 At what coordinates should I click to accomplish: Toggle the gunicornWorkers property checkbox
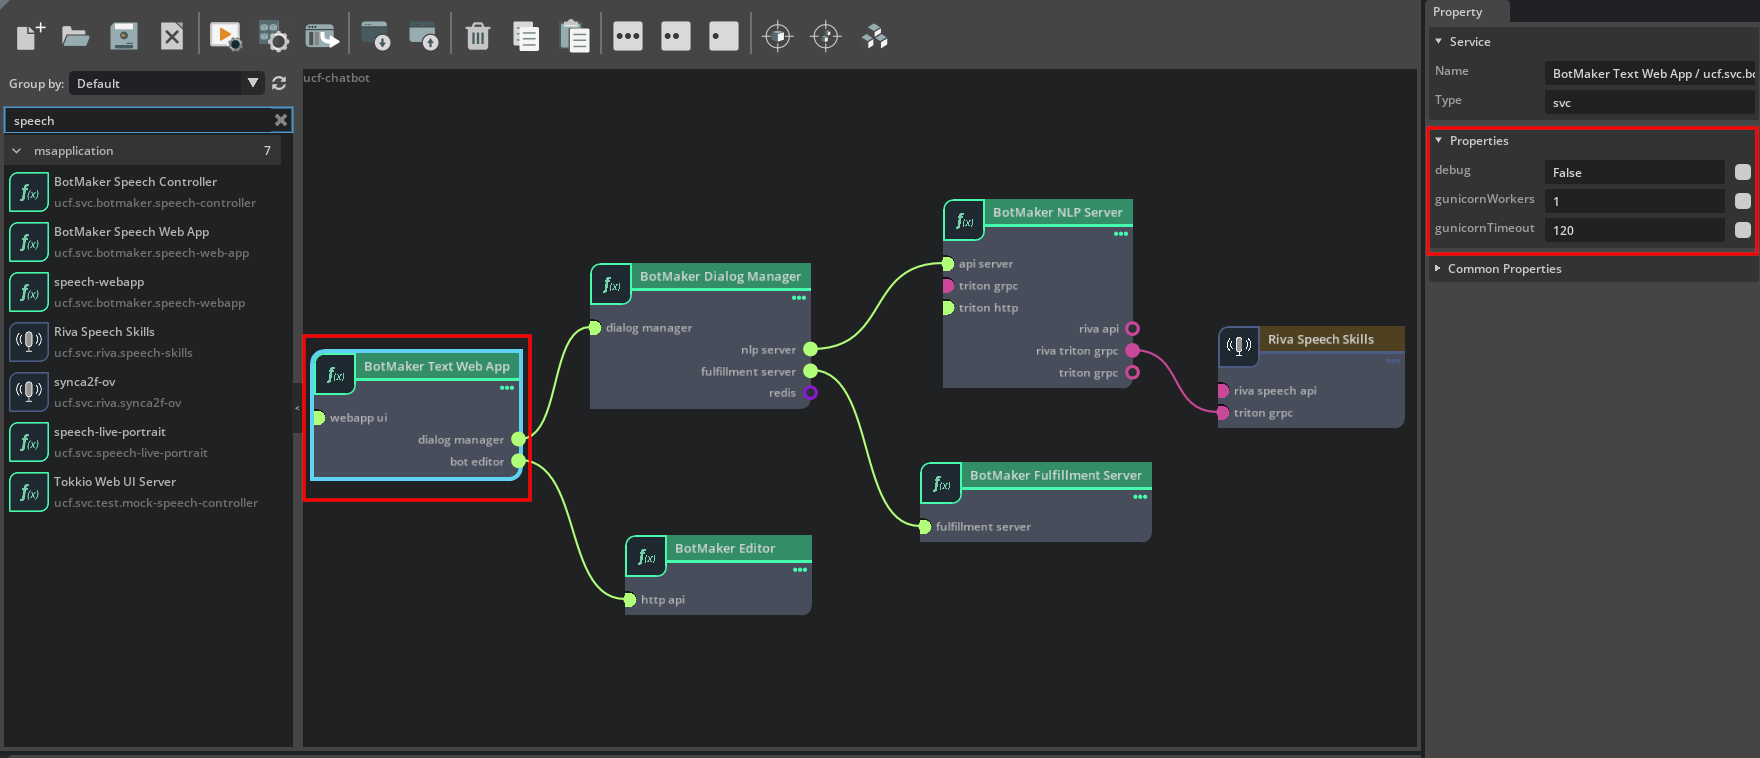tap(1743, 201)
